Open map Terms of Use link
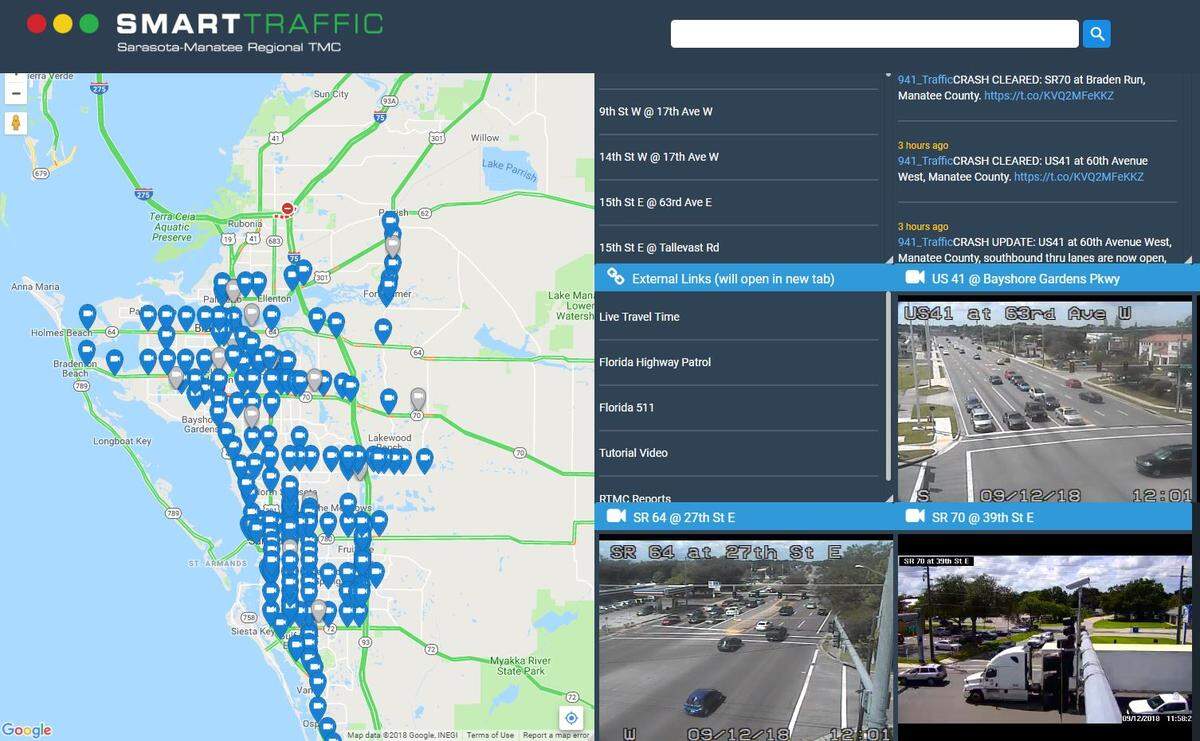The height and width of the screenshot is (741, 1200). tap(490, 736)
